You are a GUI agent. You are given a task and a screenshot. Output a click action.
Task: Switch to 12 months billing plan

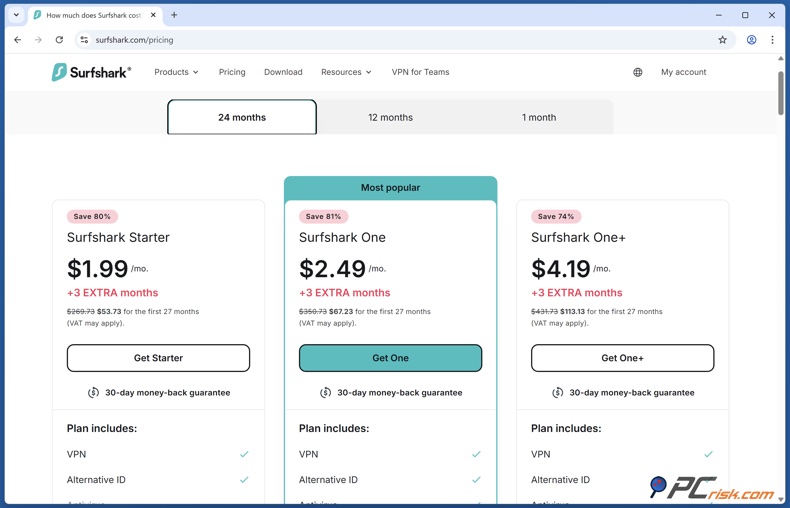pyautogui.click(x=390, y=117)
